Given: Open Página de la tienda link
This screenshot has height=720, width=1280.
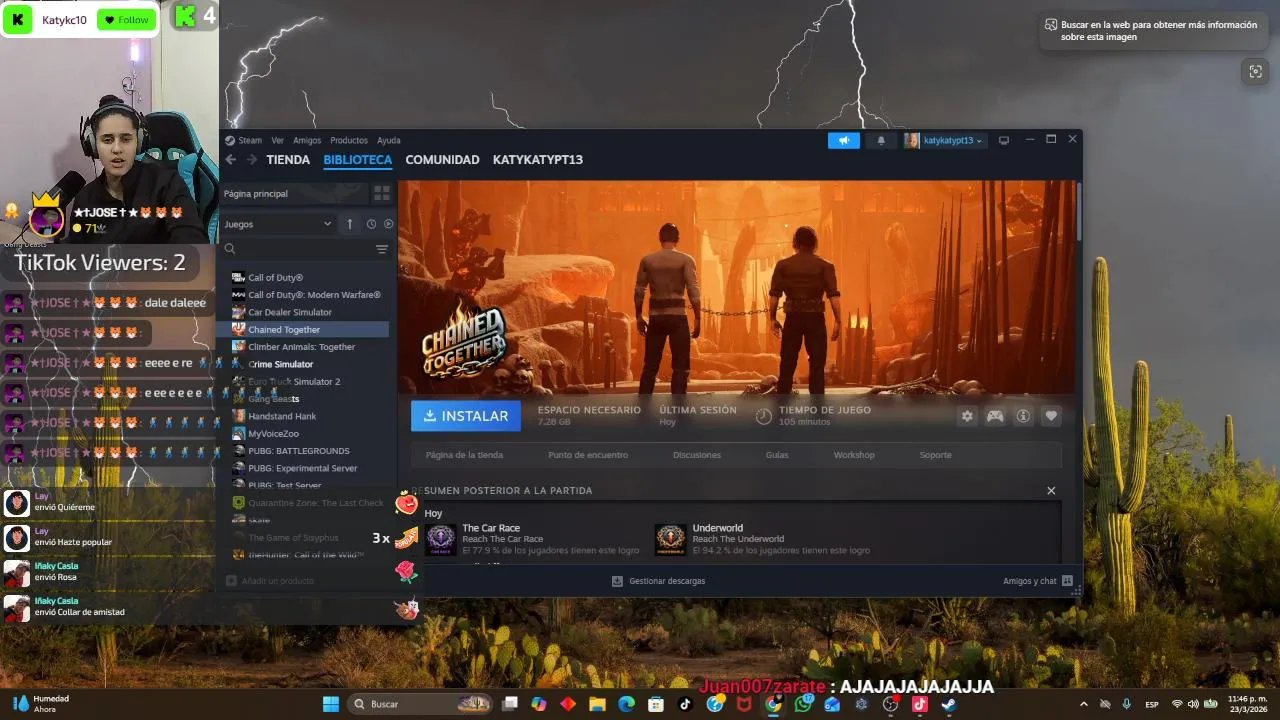Looking at the screenshot, I should tap(464, 455).
